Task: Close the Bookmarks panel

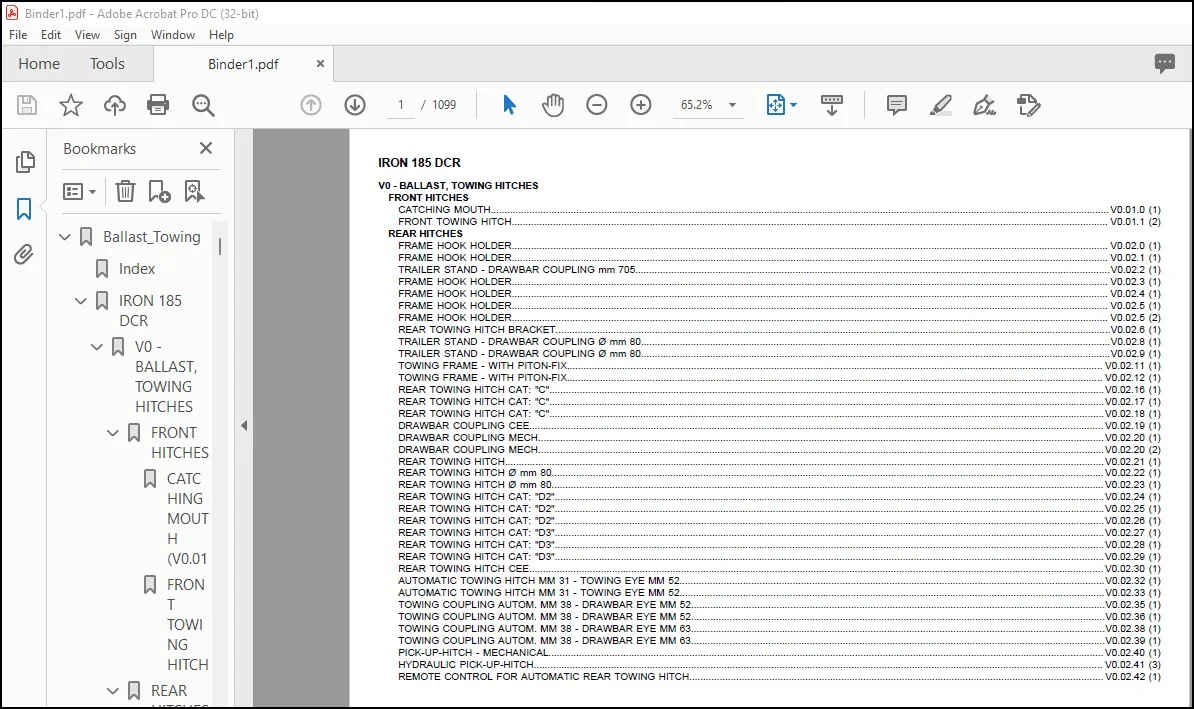Action: (206, 148)
